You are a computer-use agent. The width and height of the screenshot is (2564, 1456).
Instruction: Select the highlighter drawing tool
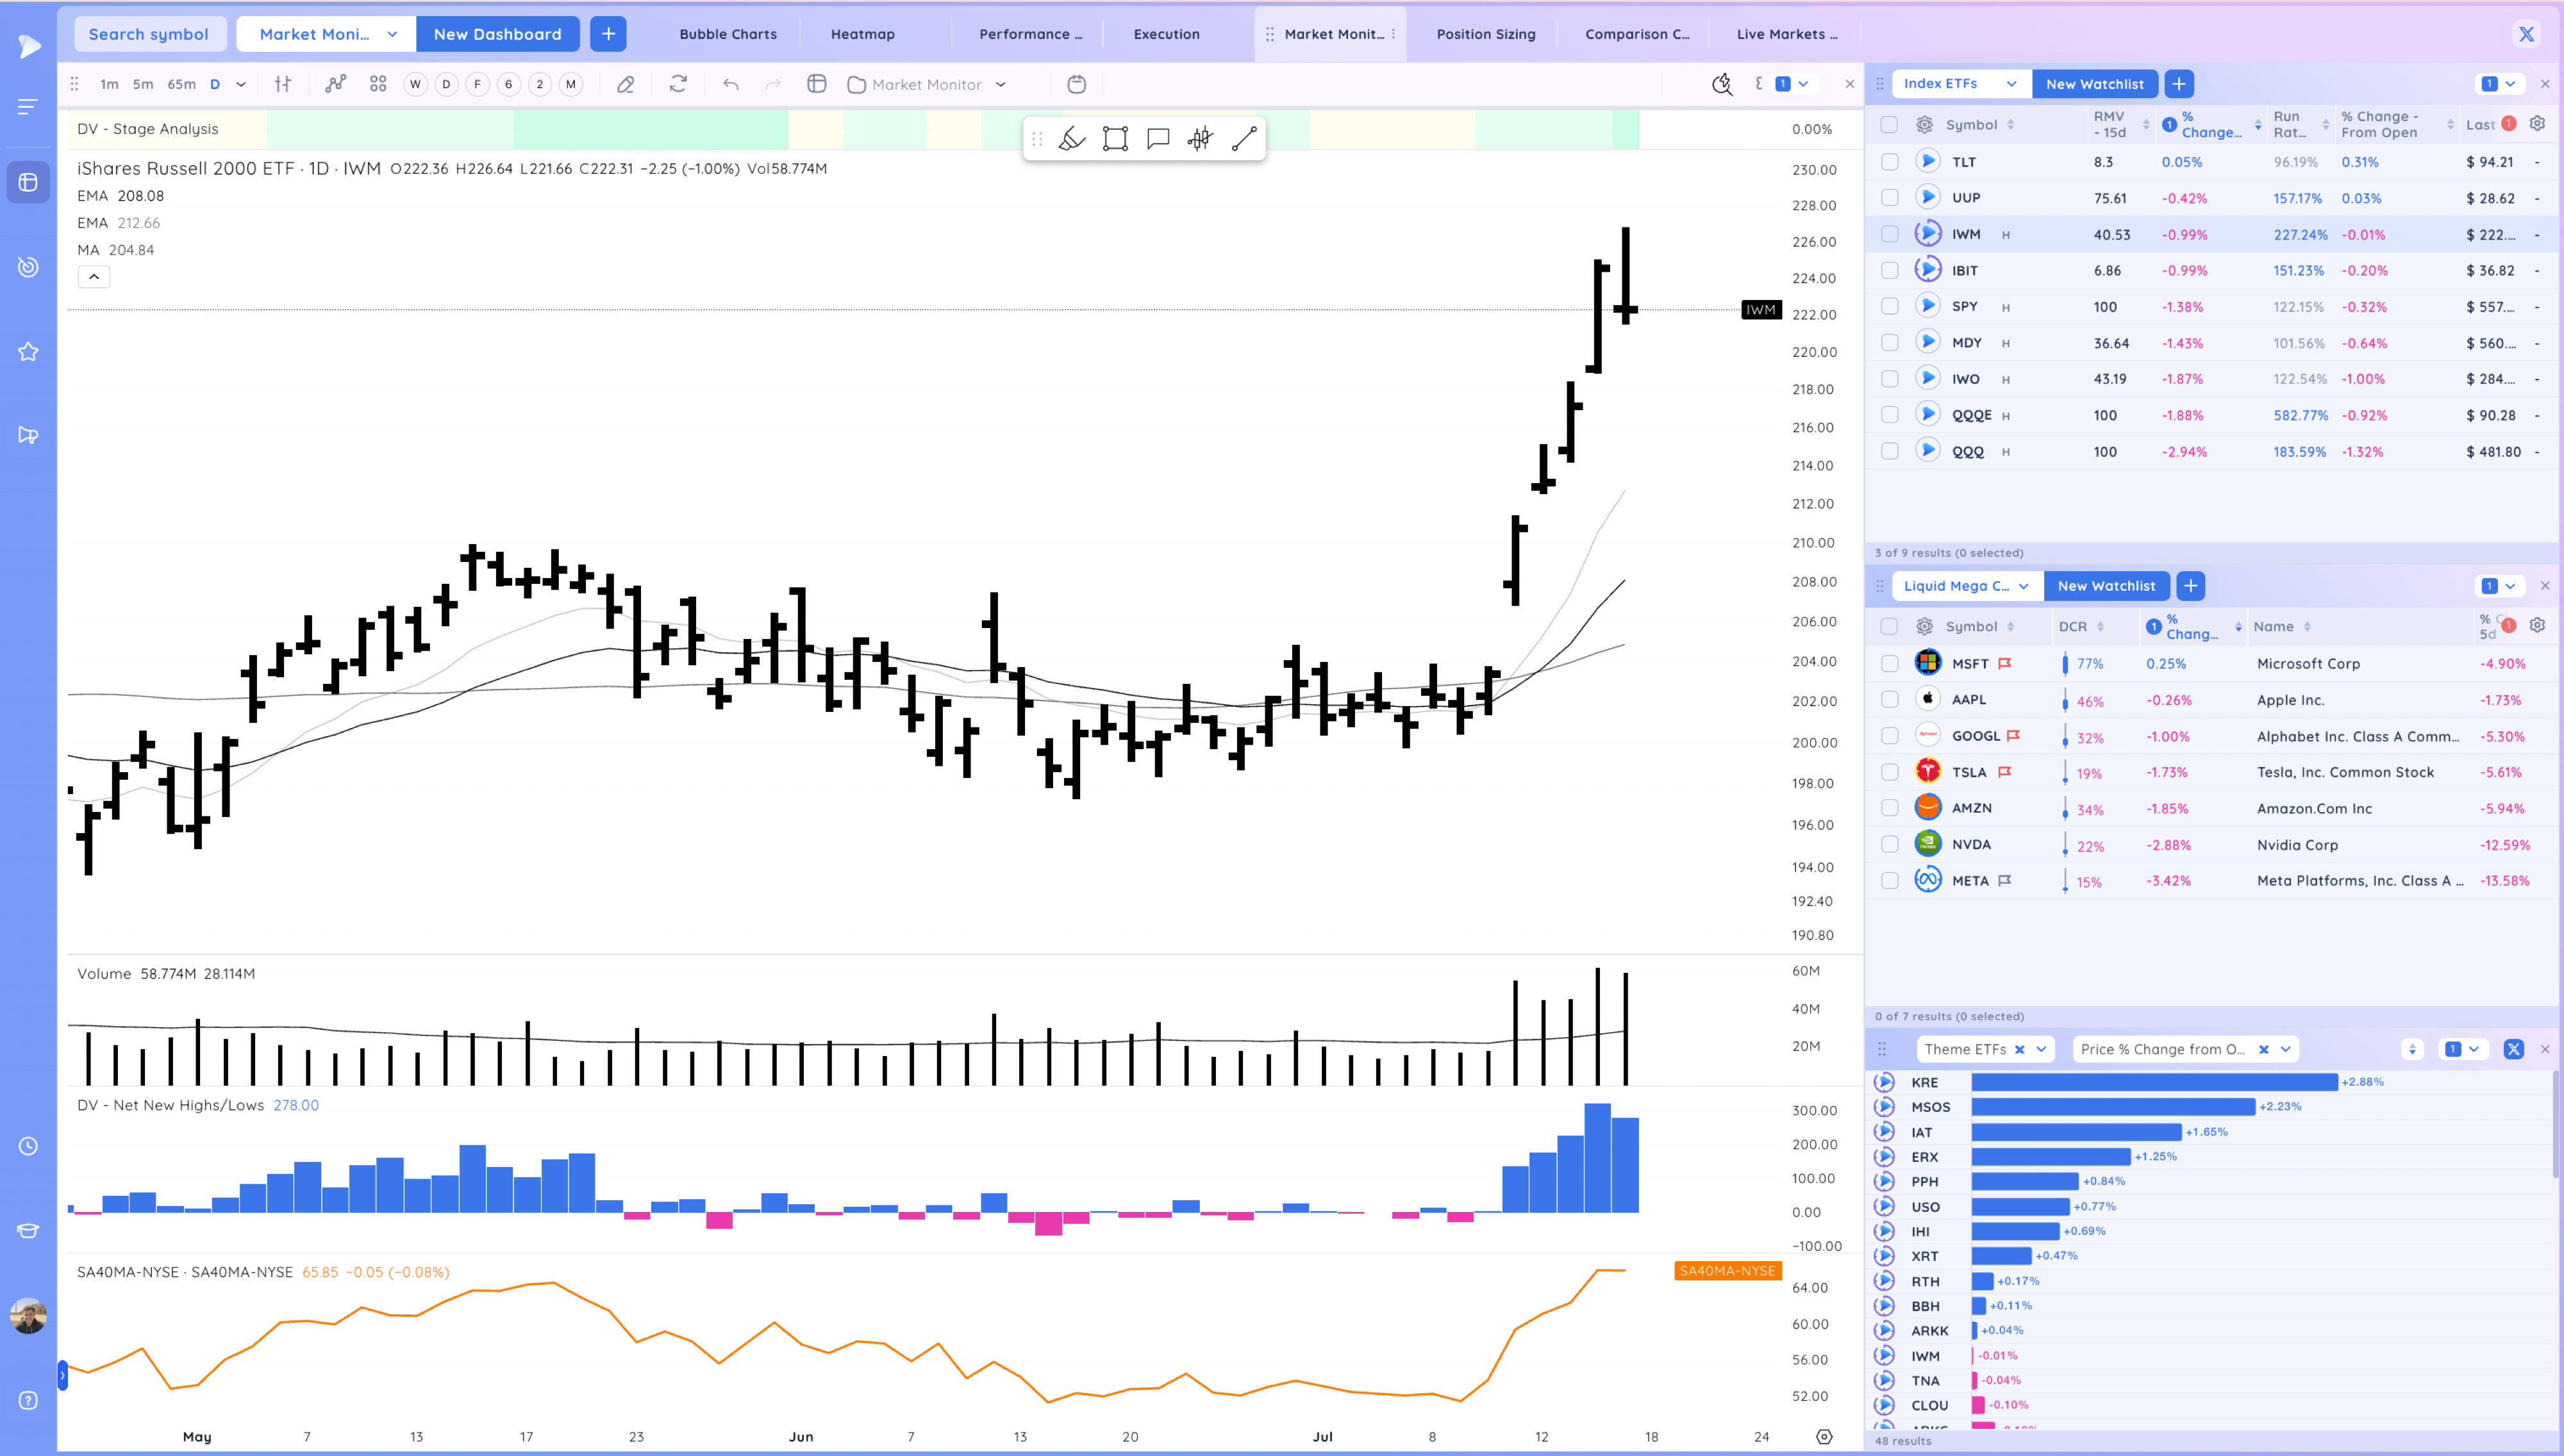coord(1072,139)
